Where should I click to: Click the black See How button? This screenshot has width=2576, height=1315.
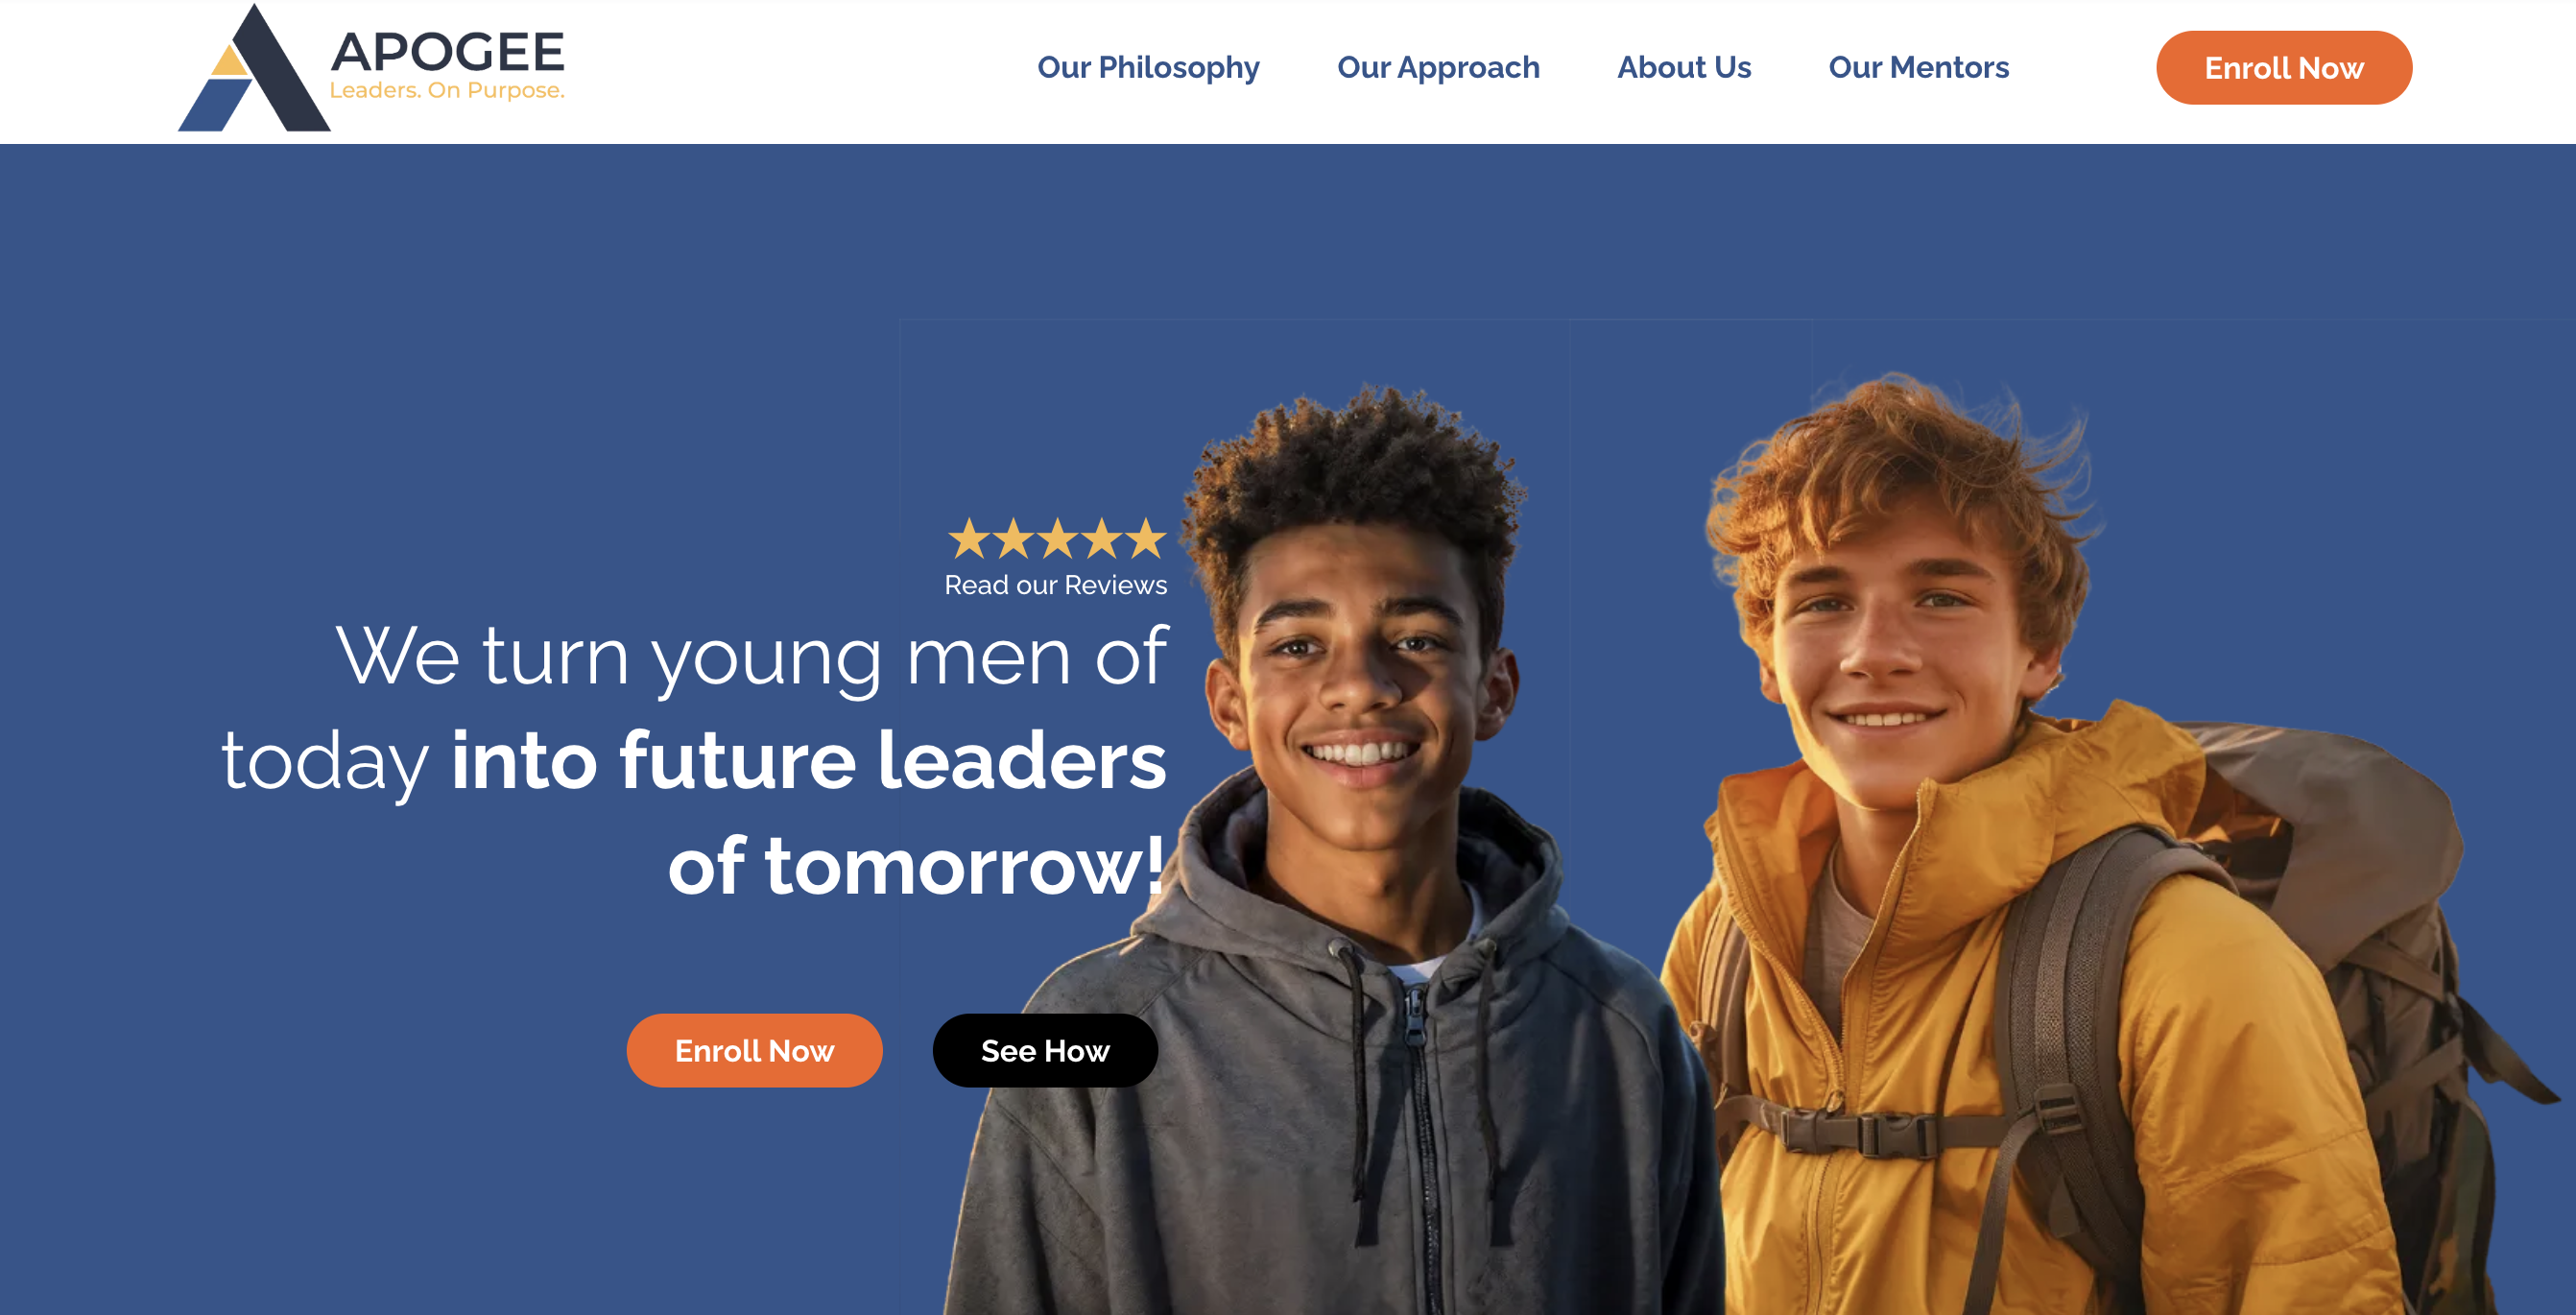[x=1045, y=1050]
